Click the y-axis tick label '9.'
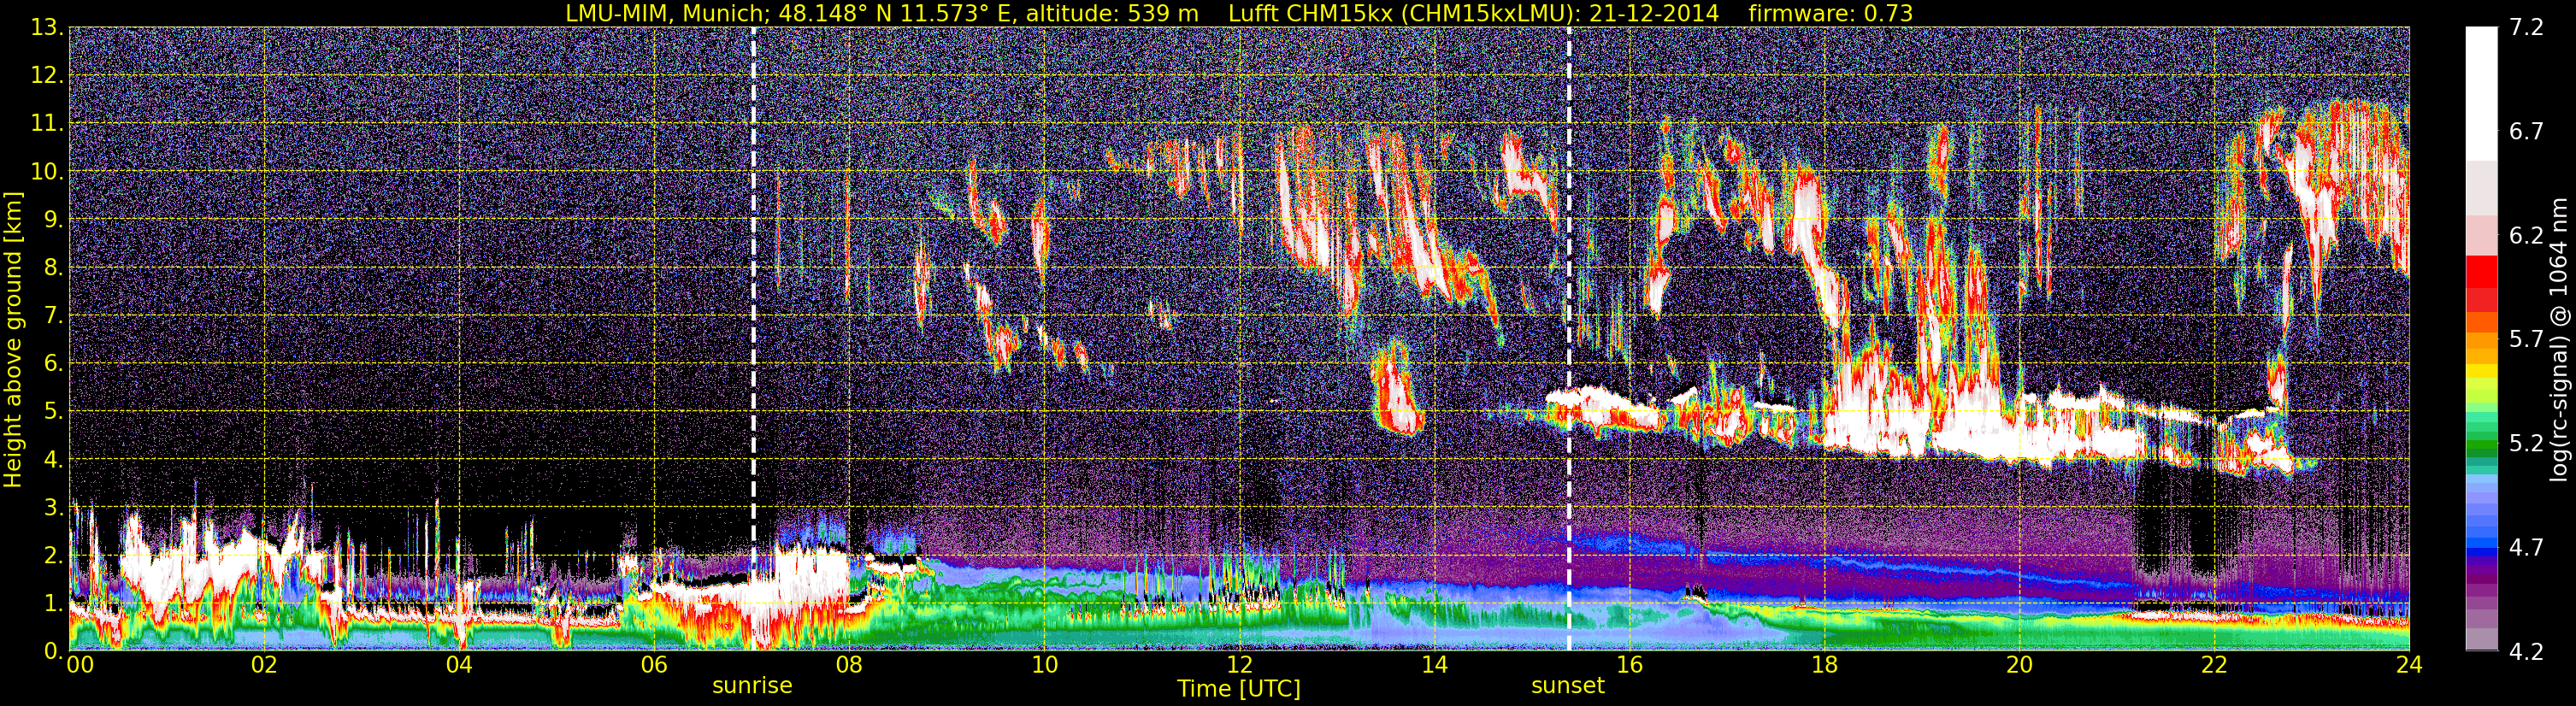2576x706 pixels. coord(52,220)
